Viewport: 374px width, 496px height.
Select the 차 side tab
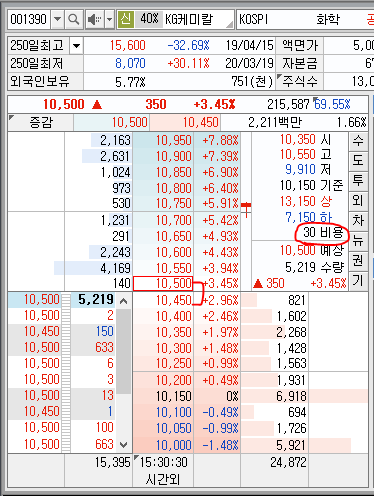tap(358, 221)
